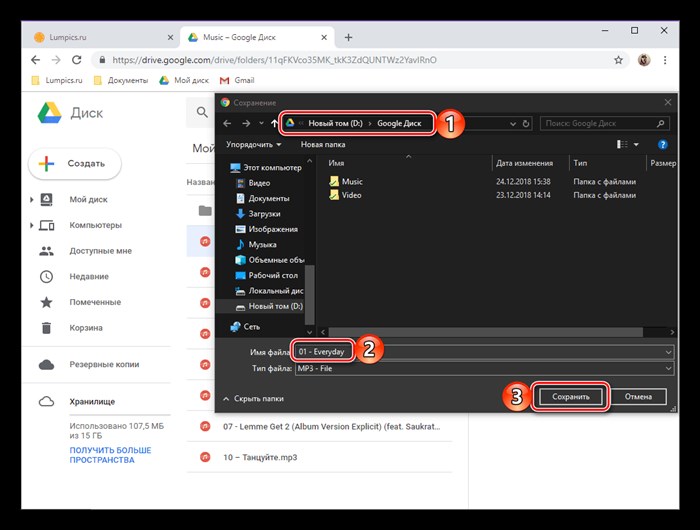The width and height of the screenshot is (700, 530).
Task: Sort by Тип column
Action: [580, 163]
